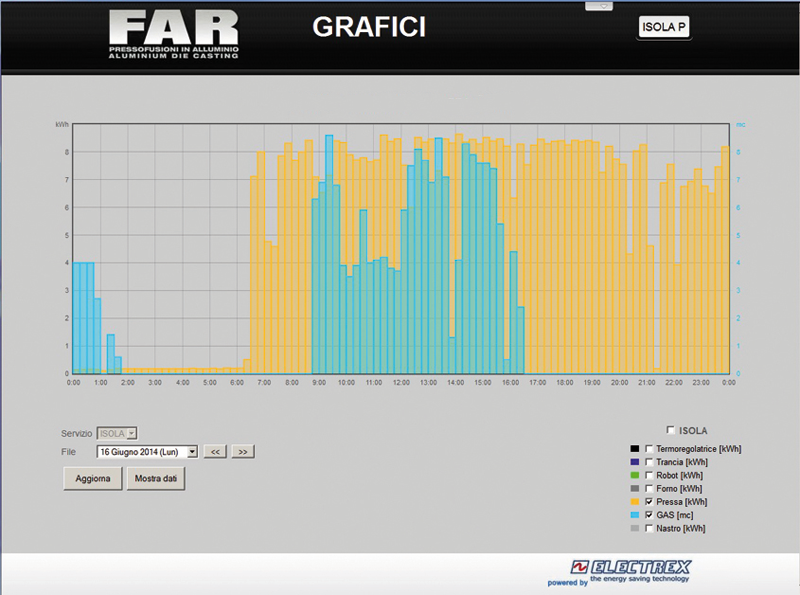Screen dimensions: 800x595
Task: Click the ISOLA P button
Action: [664, 28]
